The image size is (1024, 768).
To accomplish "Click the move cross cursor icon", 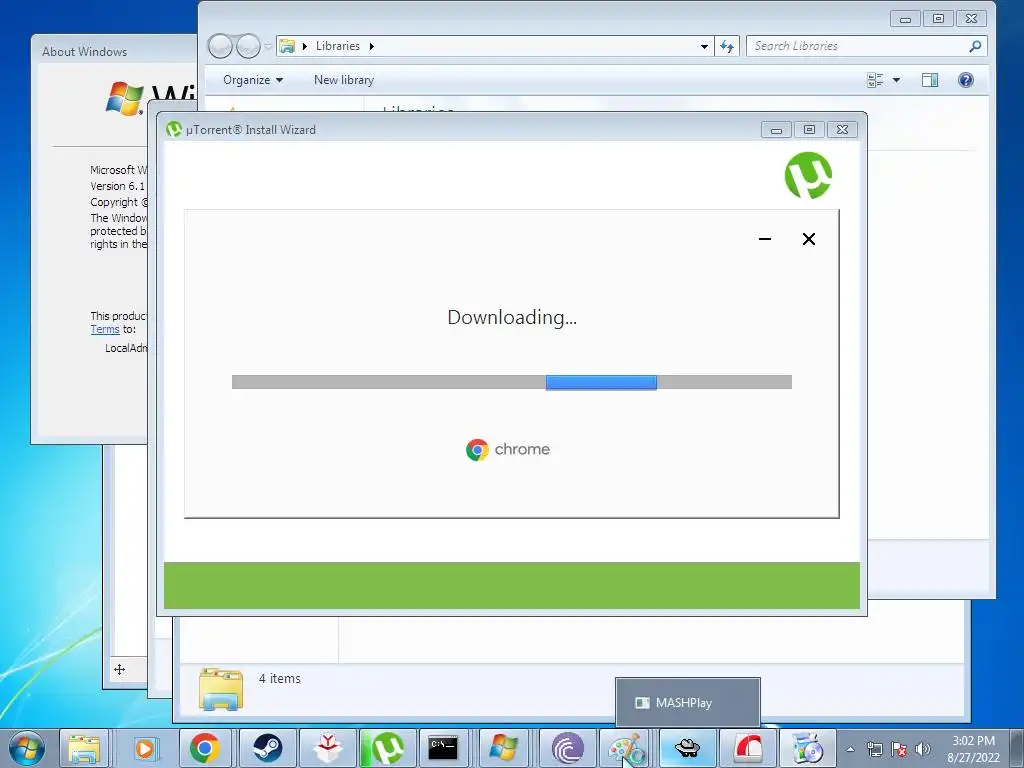I will coord(120,669).
